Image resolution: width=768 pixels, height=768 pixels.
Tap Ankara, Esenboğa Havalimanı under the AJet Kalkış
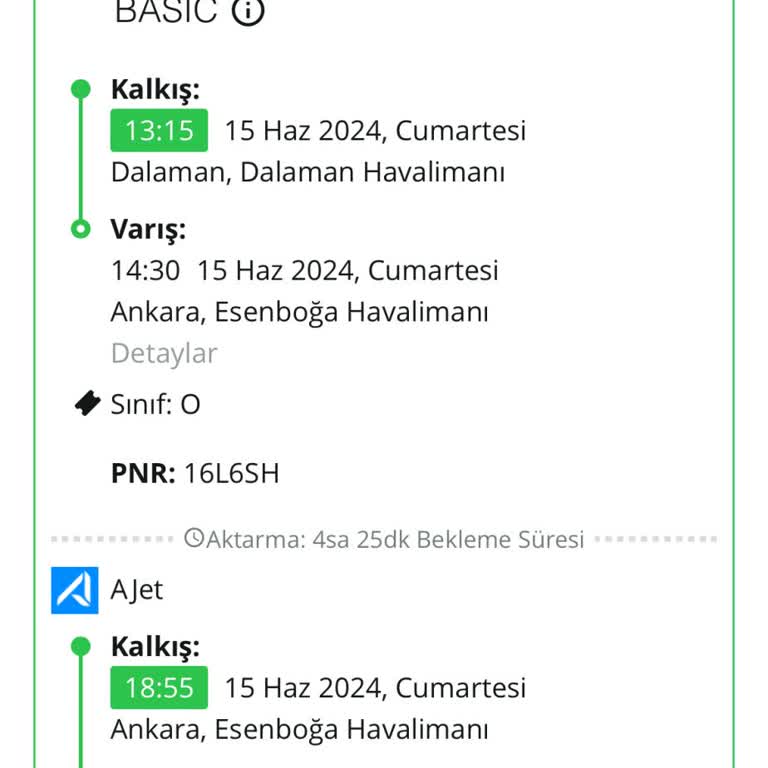pyautogui.click(x=299, y=729)
